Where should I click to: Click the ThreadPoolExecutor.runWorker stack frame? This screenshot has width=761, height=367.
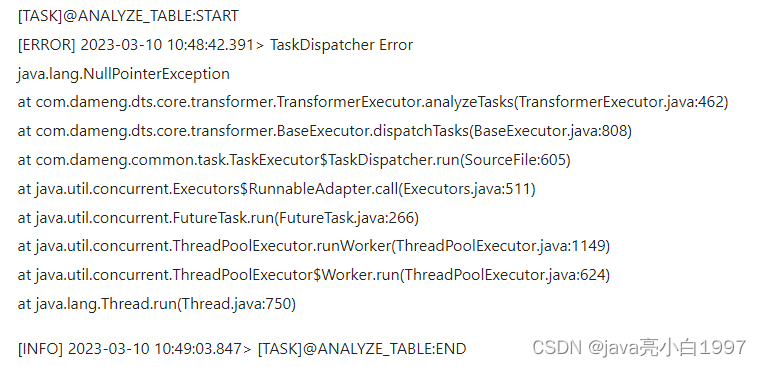[x=314, y=246]
